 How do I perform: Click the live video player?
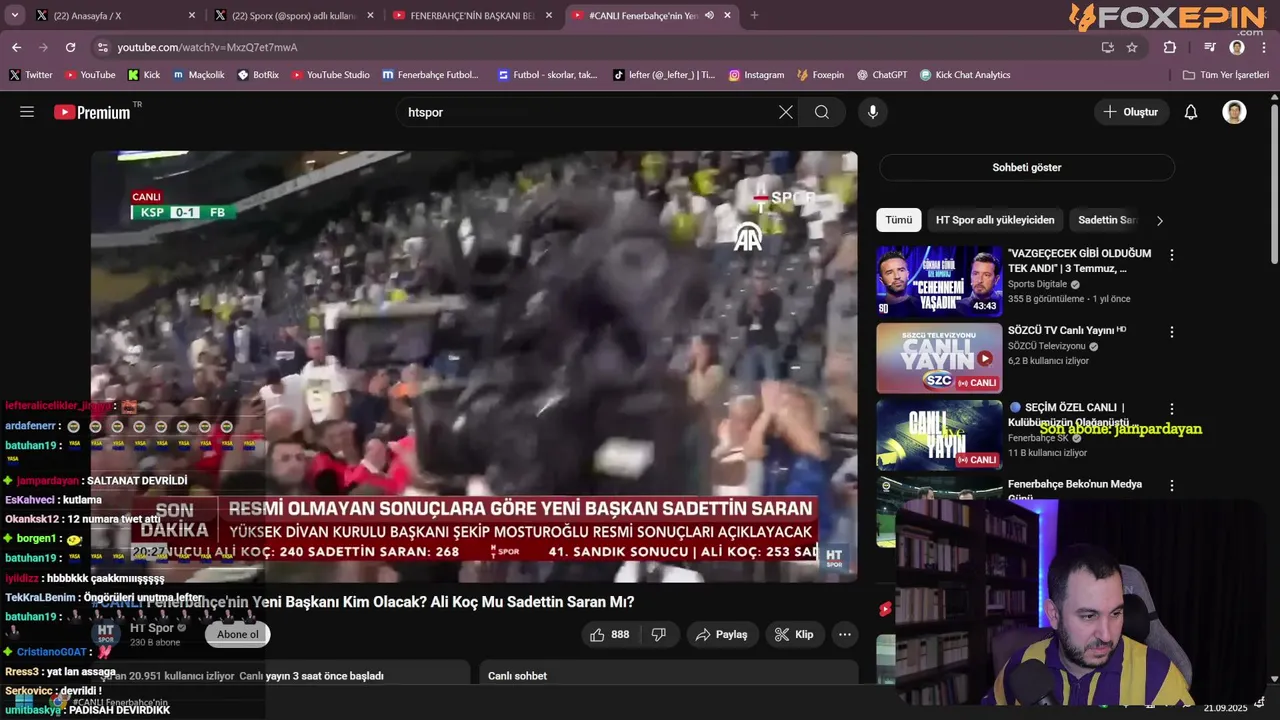point(474,366)
